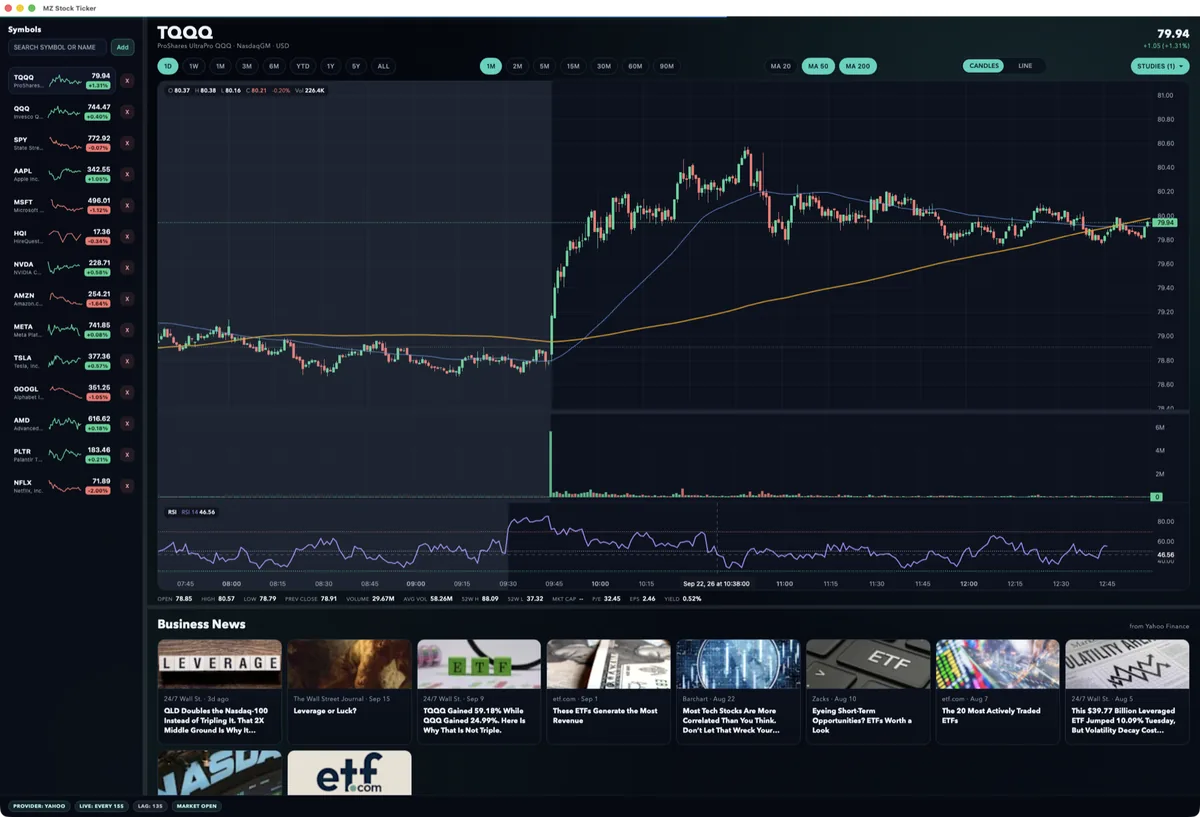The image size is (1200, 817).
Task: Choose the 1M date range
Action: [220, 66]
